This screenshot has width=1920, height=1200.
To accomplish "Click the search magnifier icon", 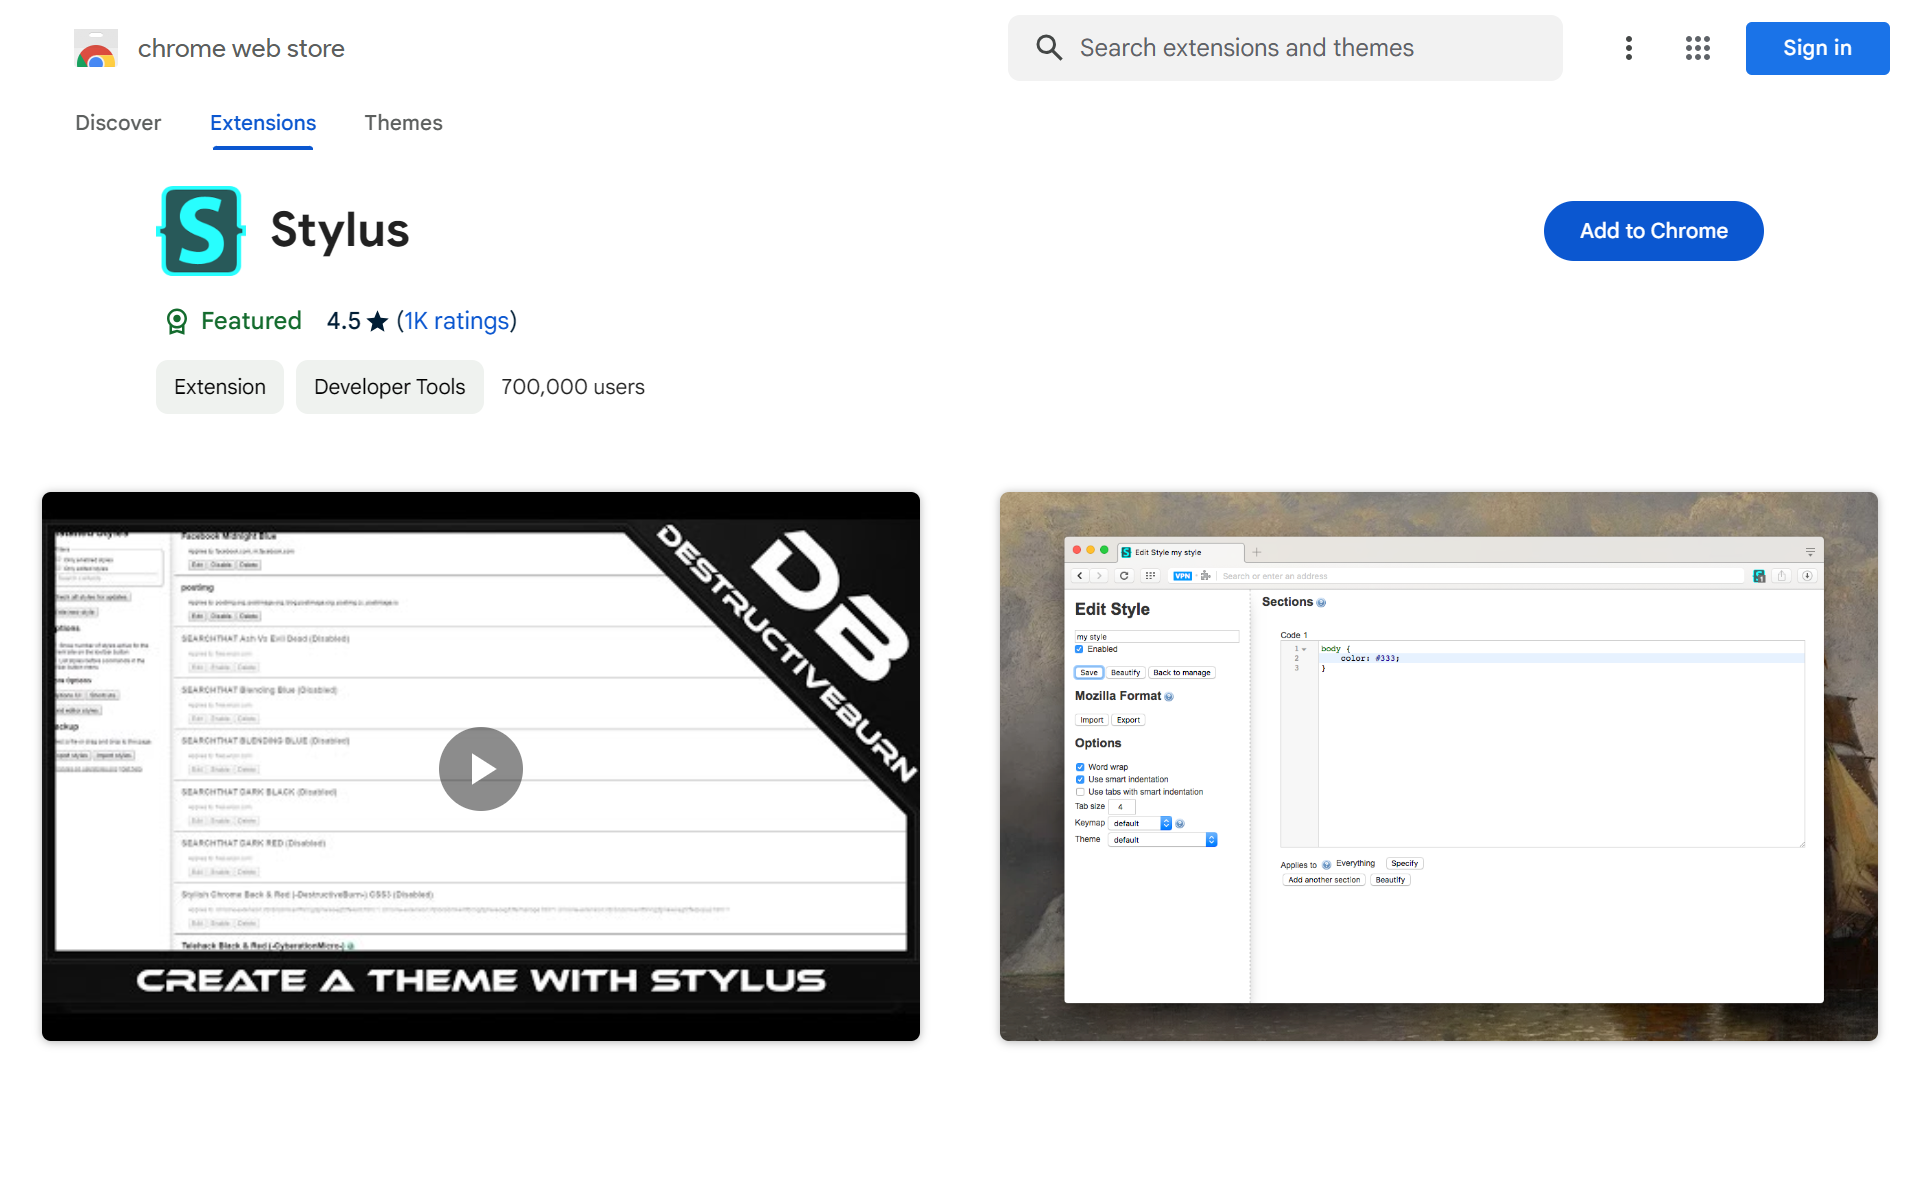I will (1049, 48).
